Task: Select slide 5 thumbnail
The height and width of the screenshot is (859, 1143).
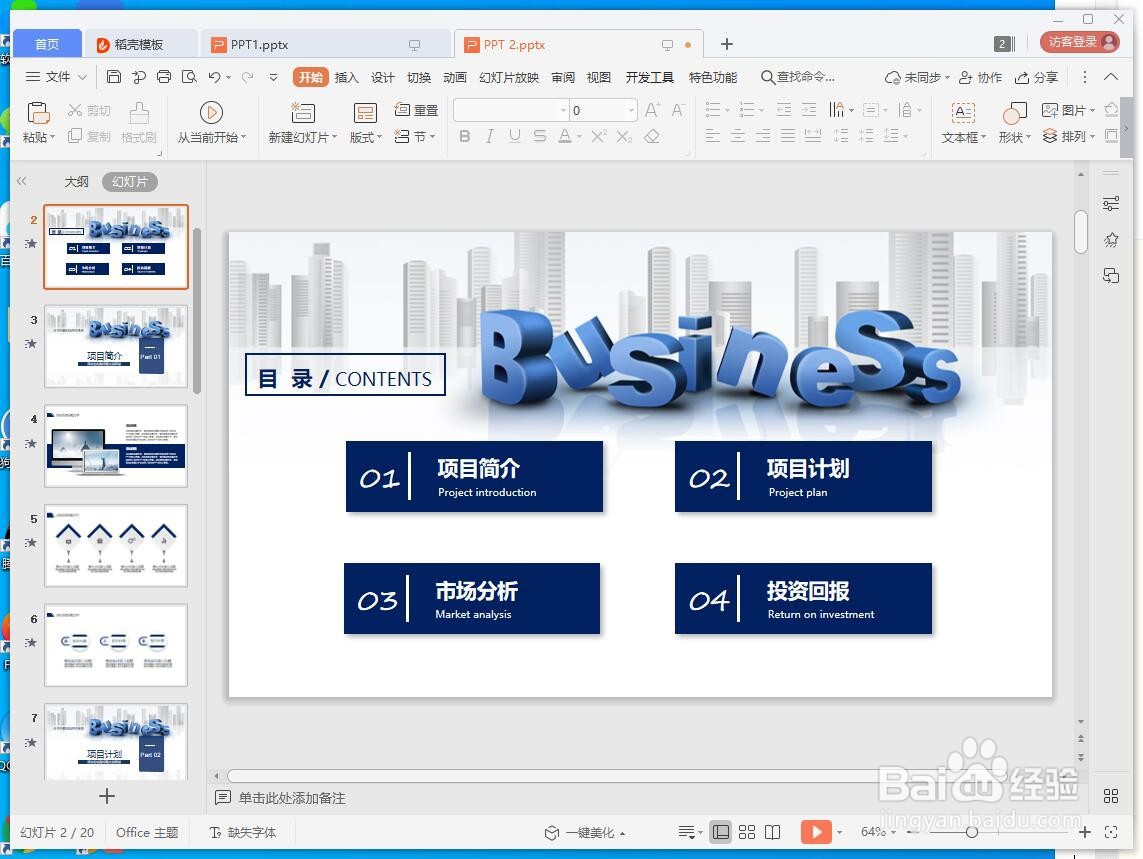Action: click(116, 545)
